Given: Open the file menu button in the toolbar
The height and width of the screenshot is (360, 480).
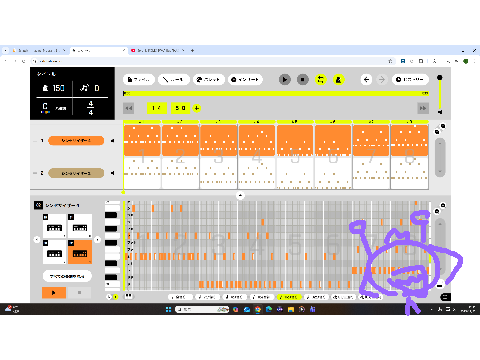Looking at the screenshot, I should (x=139, y=80).
